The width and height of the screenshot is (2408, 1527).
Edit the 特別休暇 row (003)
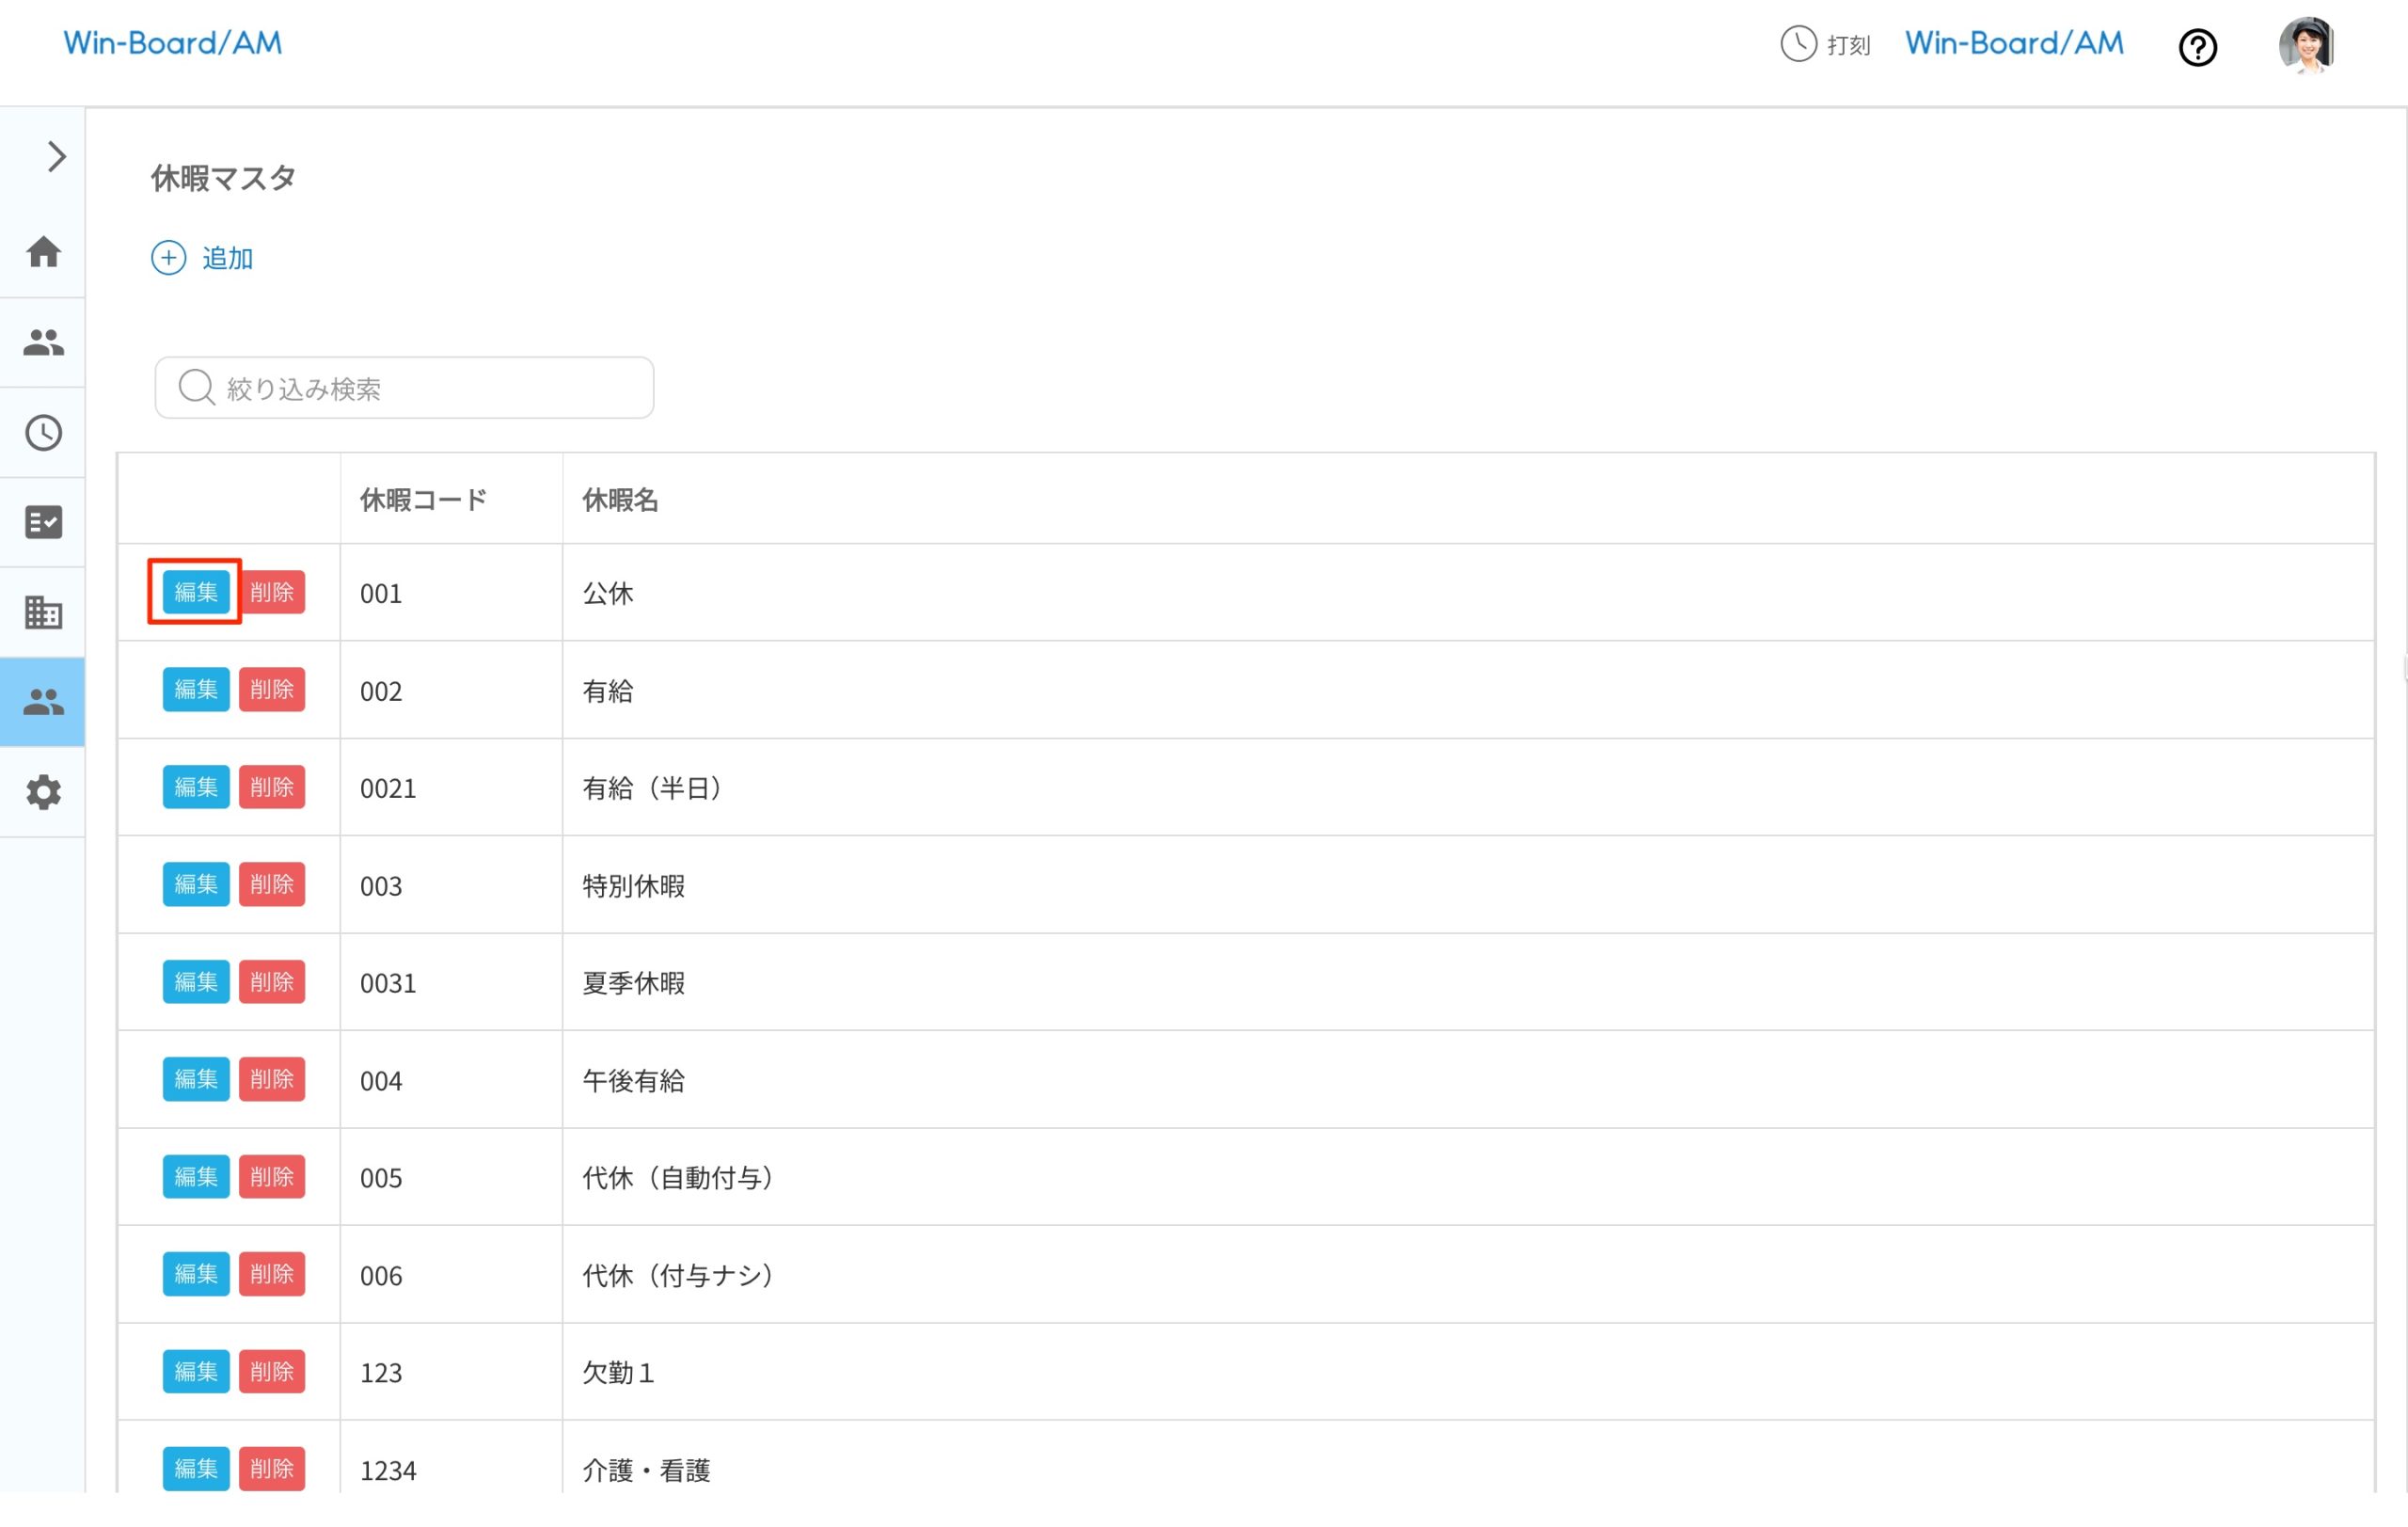coord(195,885)
